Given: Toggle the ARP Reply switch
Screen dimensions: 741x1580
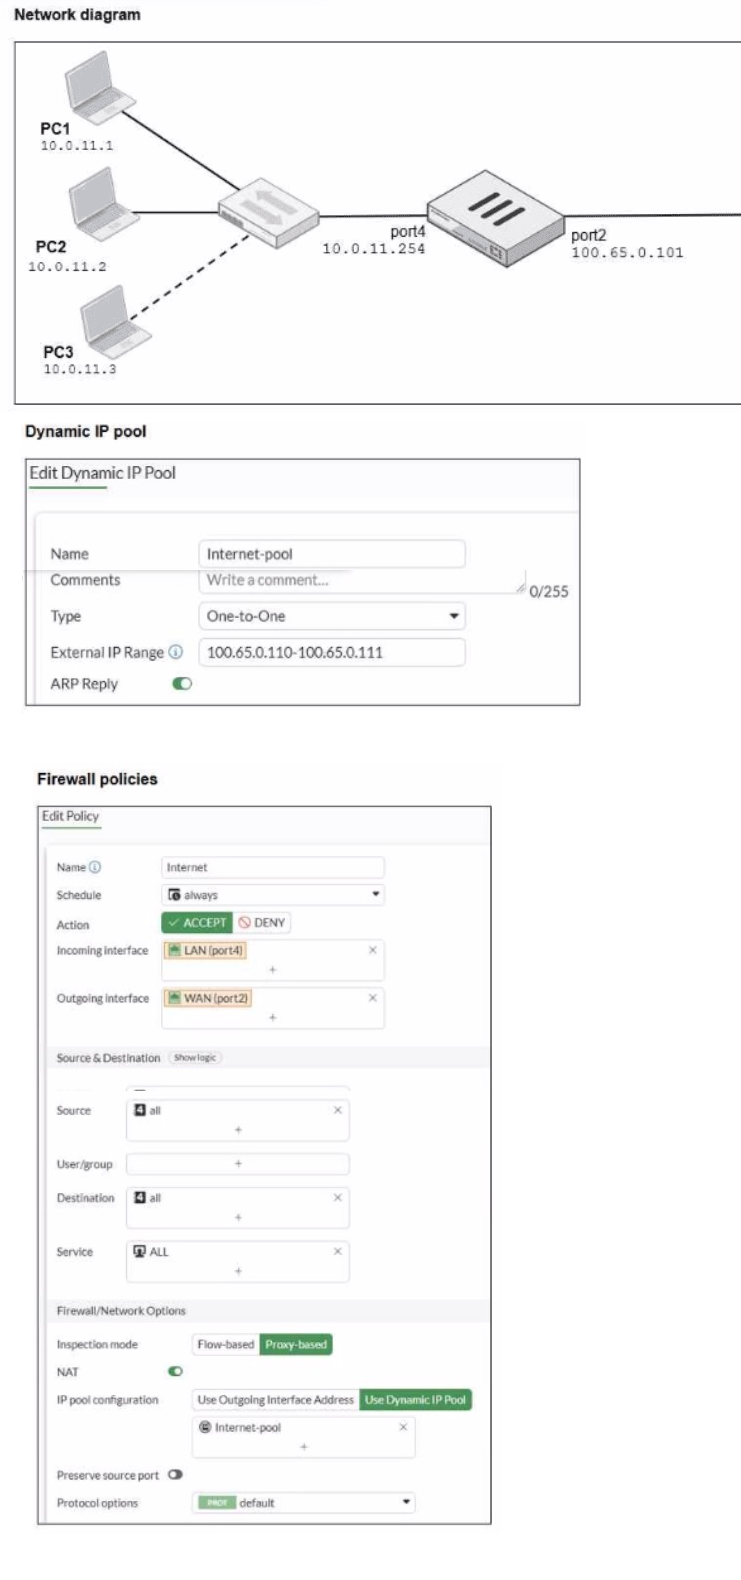Looking at the screenshot, I should click(182, 684).
